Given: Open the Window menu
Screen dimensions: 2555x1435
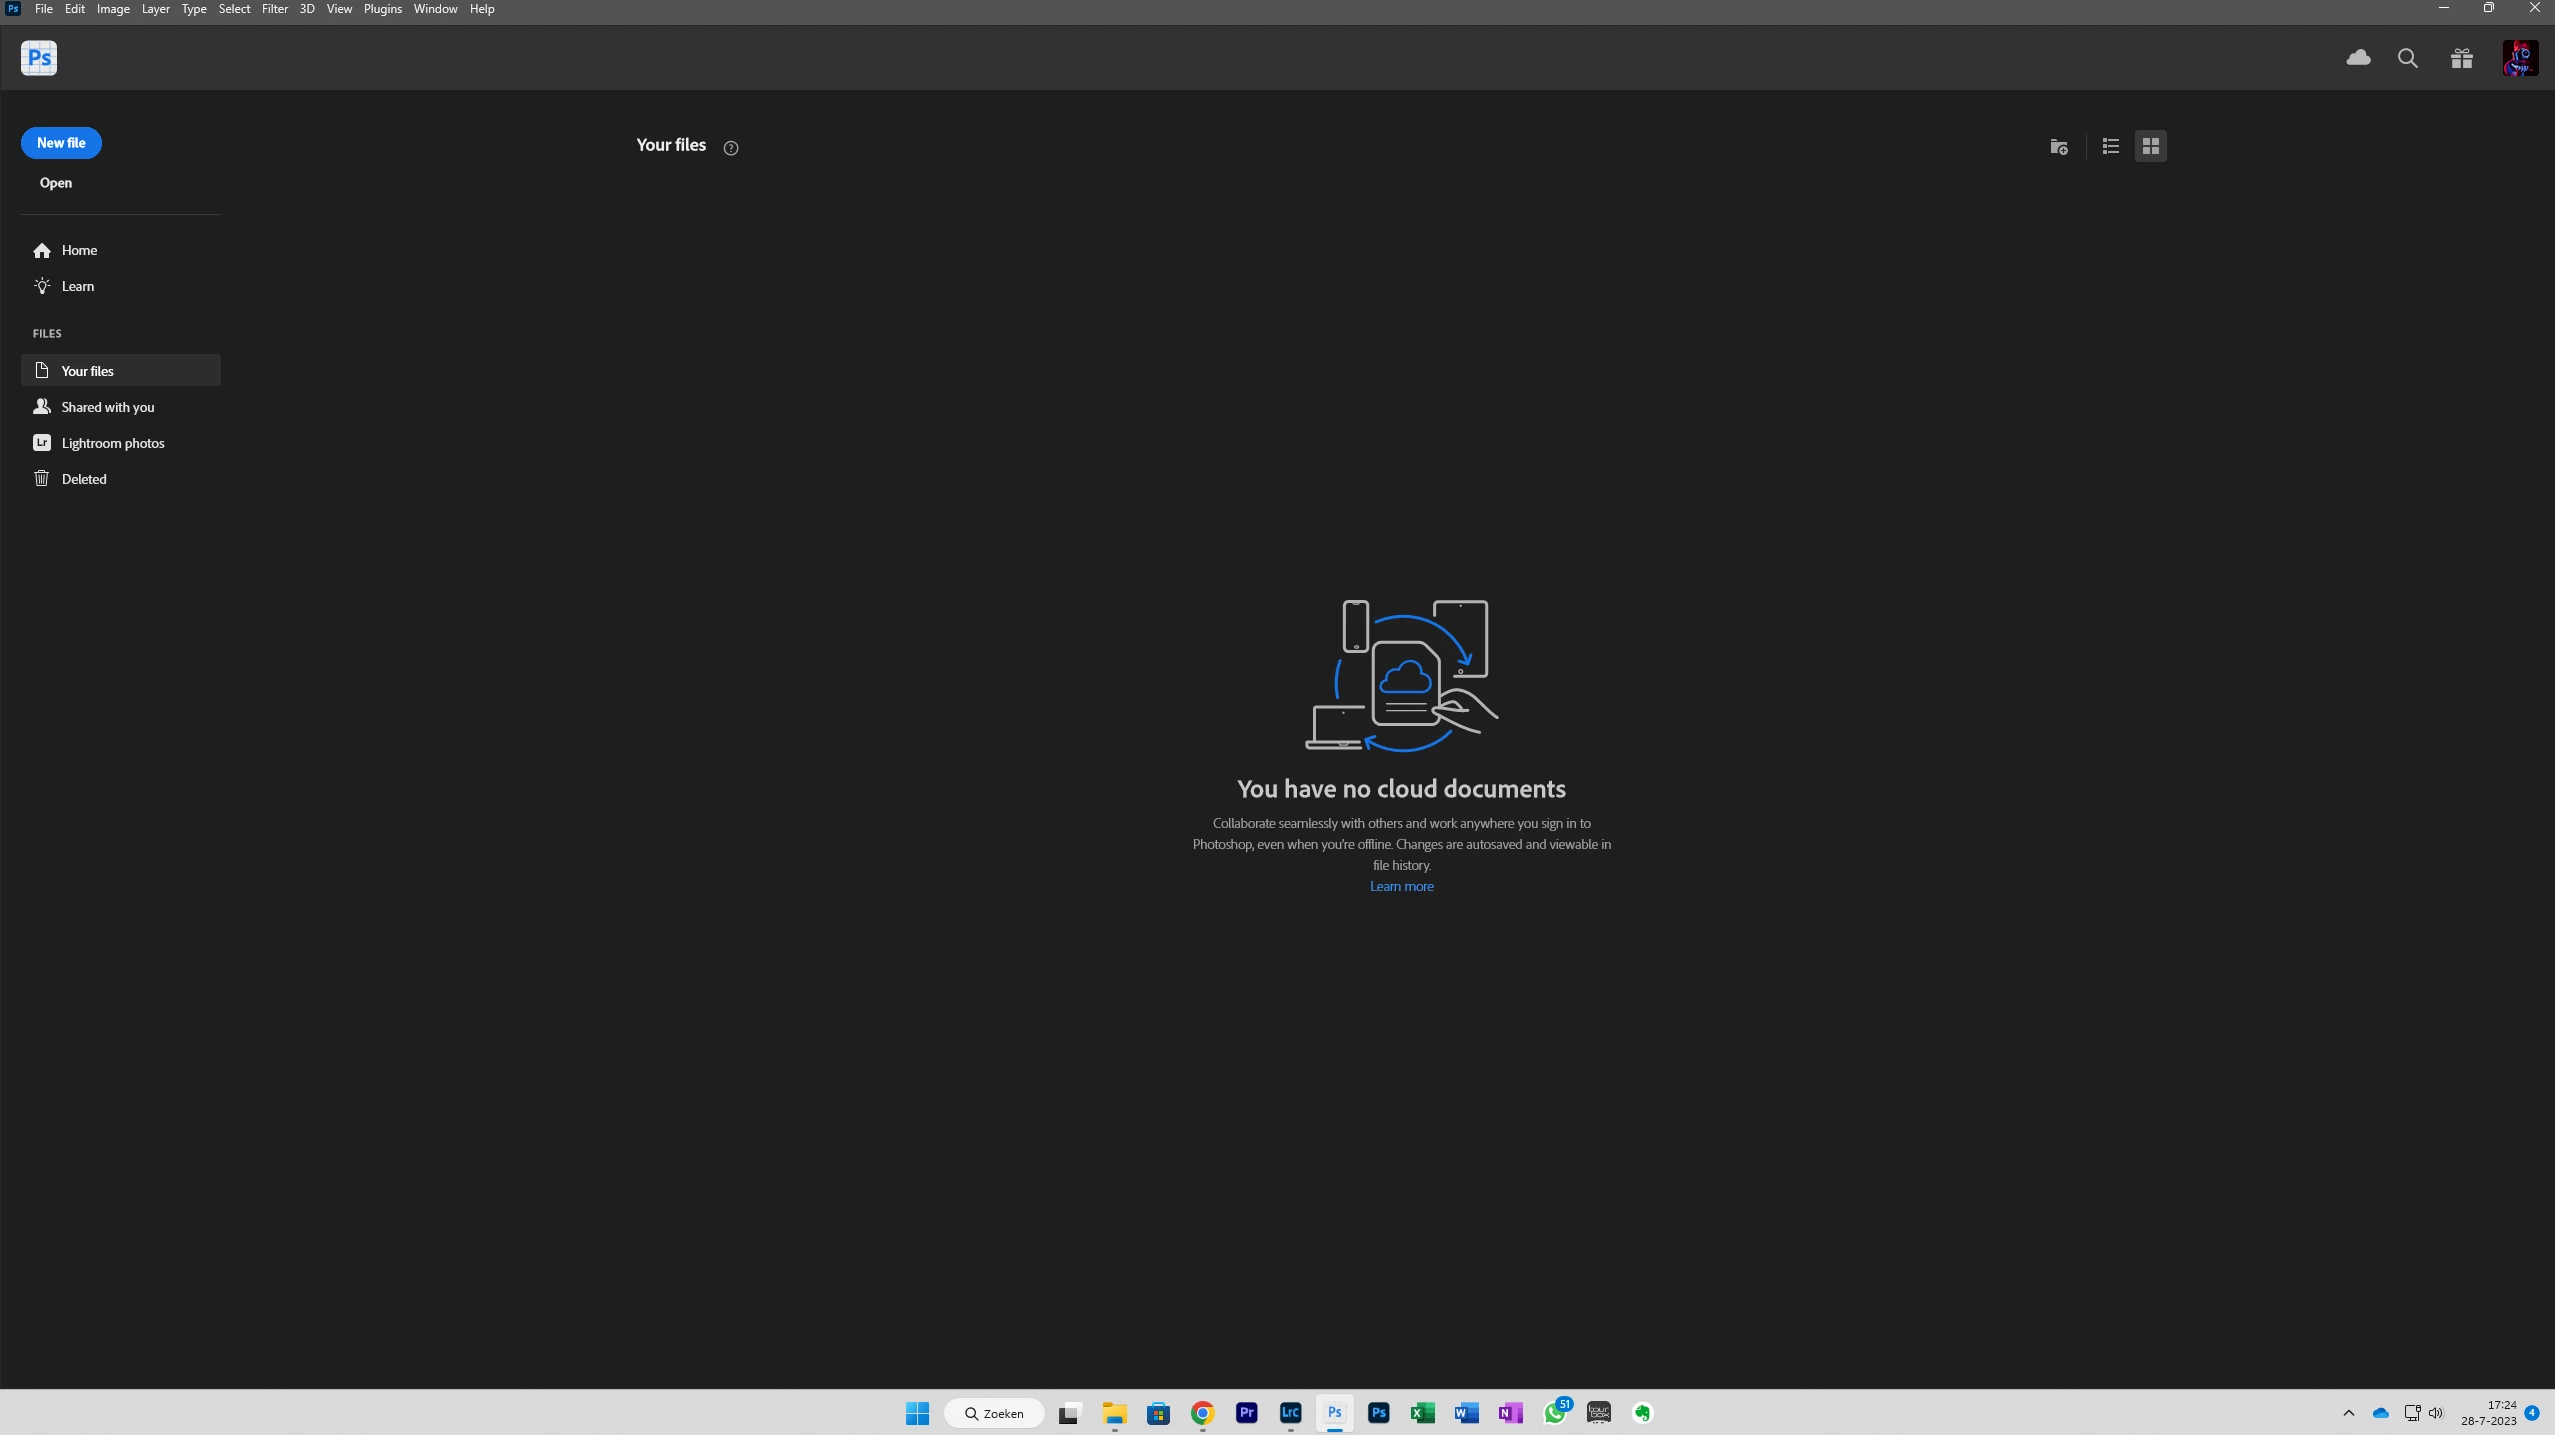Looking at the screenshot, I should (x=435, y=9).
